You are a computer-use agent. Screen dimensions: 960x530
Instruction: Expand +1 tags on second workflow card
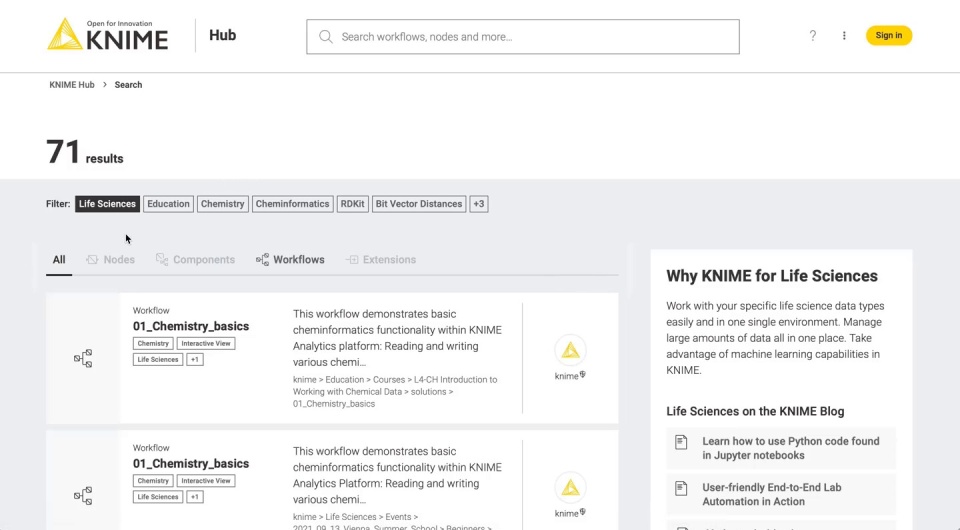(195, 496)
